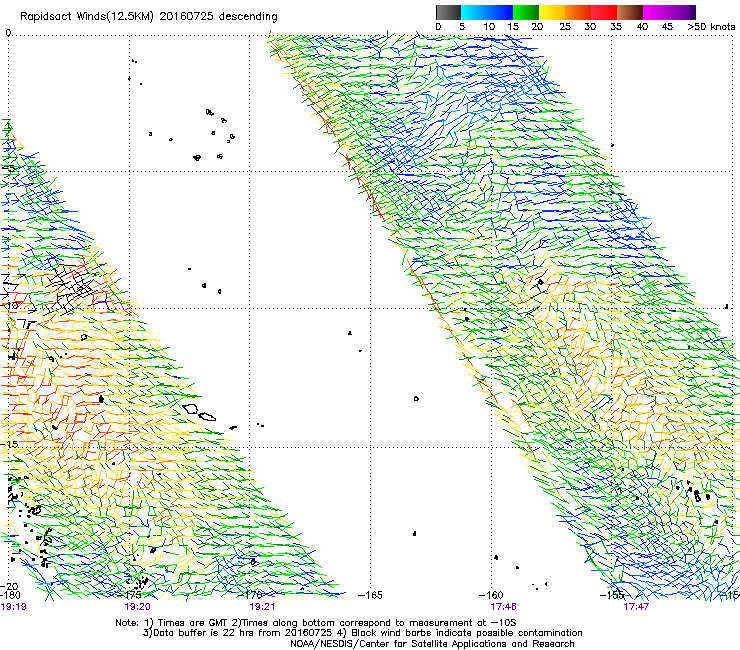Click the '>50 knots' legend label
This screenshot has height=650, width=740.
(711, 27)
